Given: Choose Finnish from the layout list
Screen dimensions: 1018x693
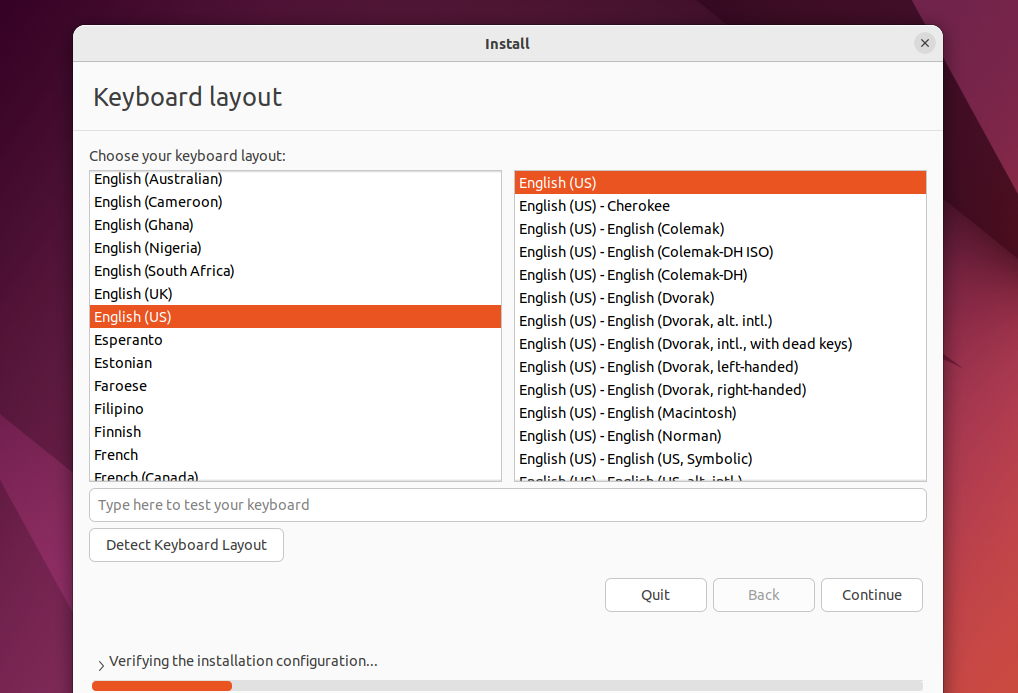Looking at the screenshot, I should point(295,432).
